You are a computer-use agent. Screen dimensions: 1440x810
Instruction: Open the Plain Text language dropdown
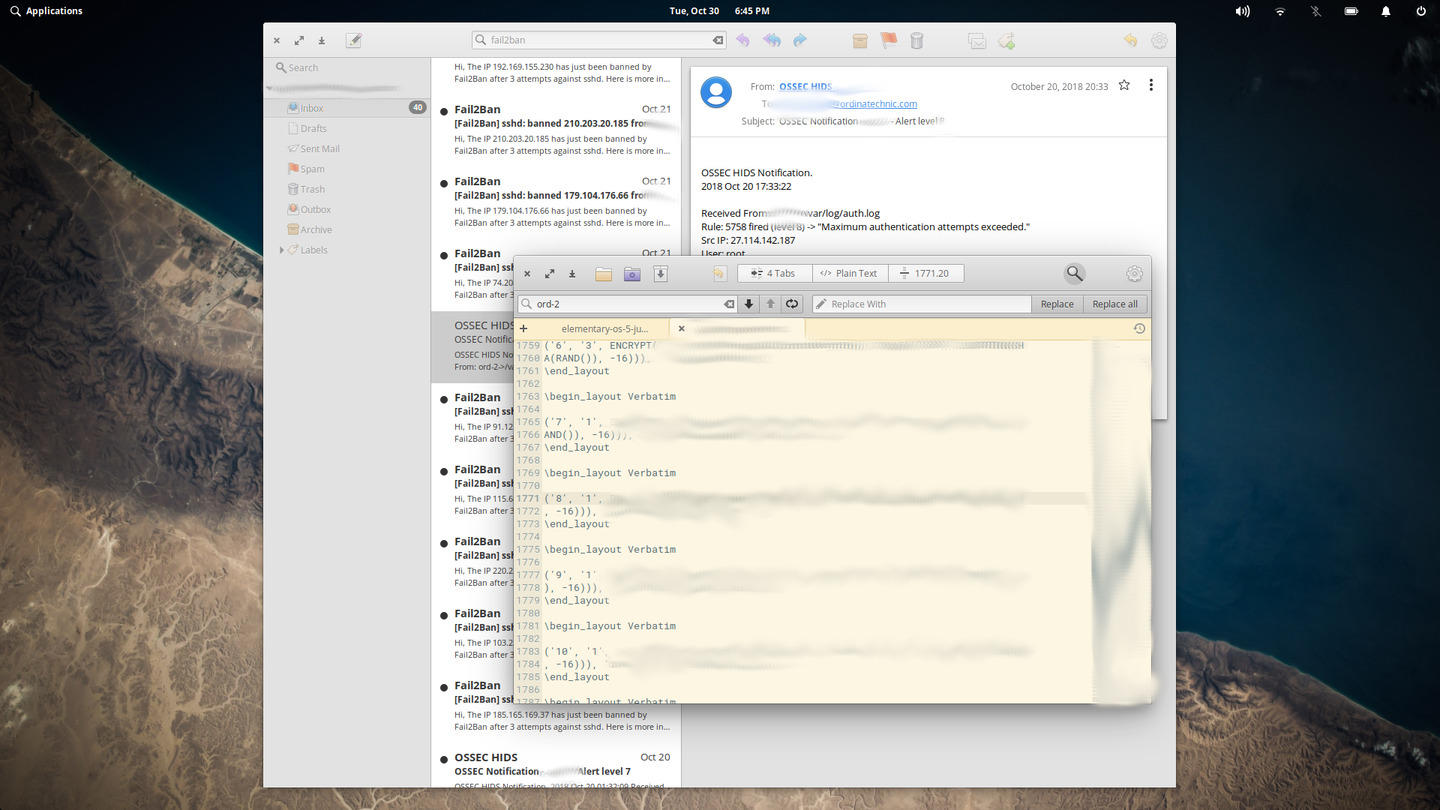point(848,273)
